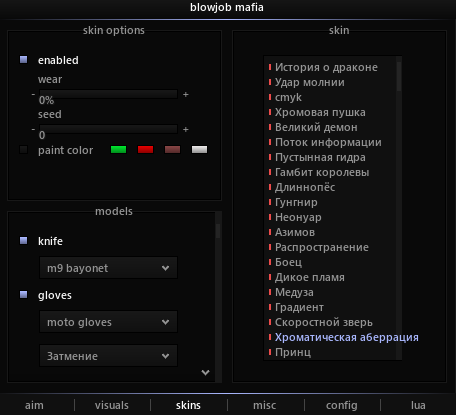This screenshot has height=415, width=456.
Task: Select skin Медуза
Action: (x=294, y=292)
